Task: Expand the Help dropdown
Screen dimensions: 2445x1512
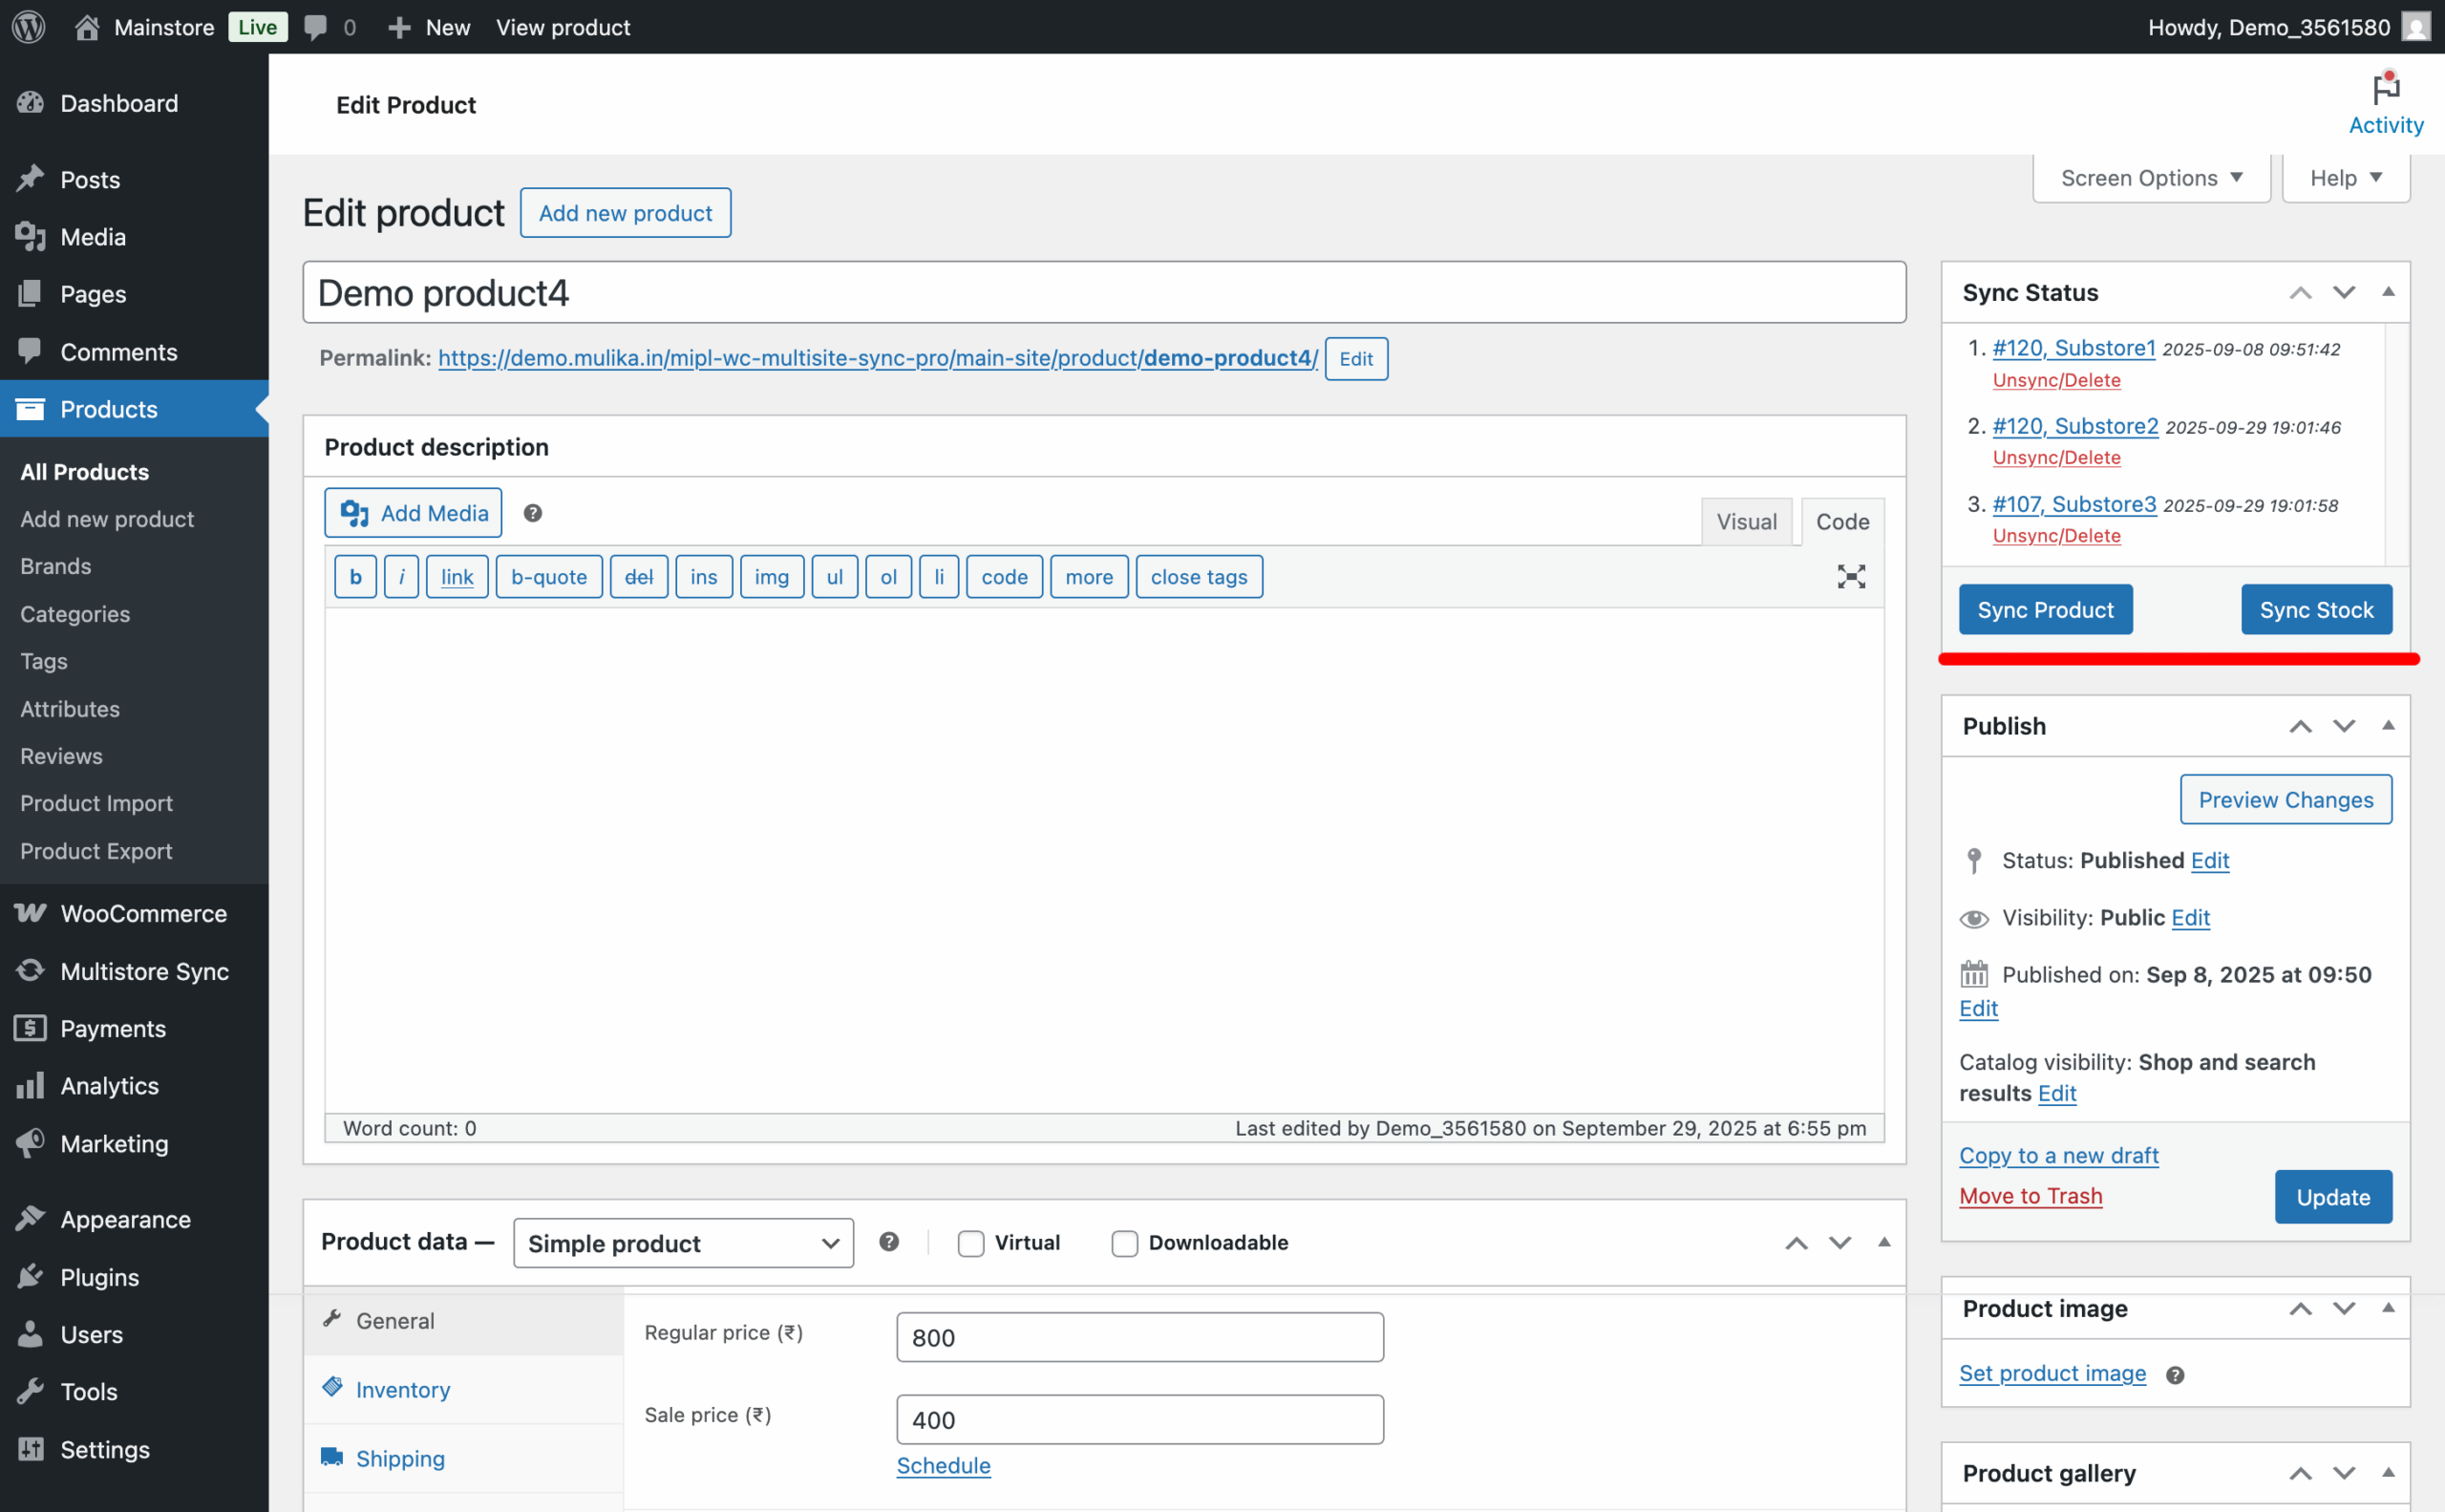Action: [2345, 178]
